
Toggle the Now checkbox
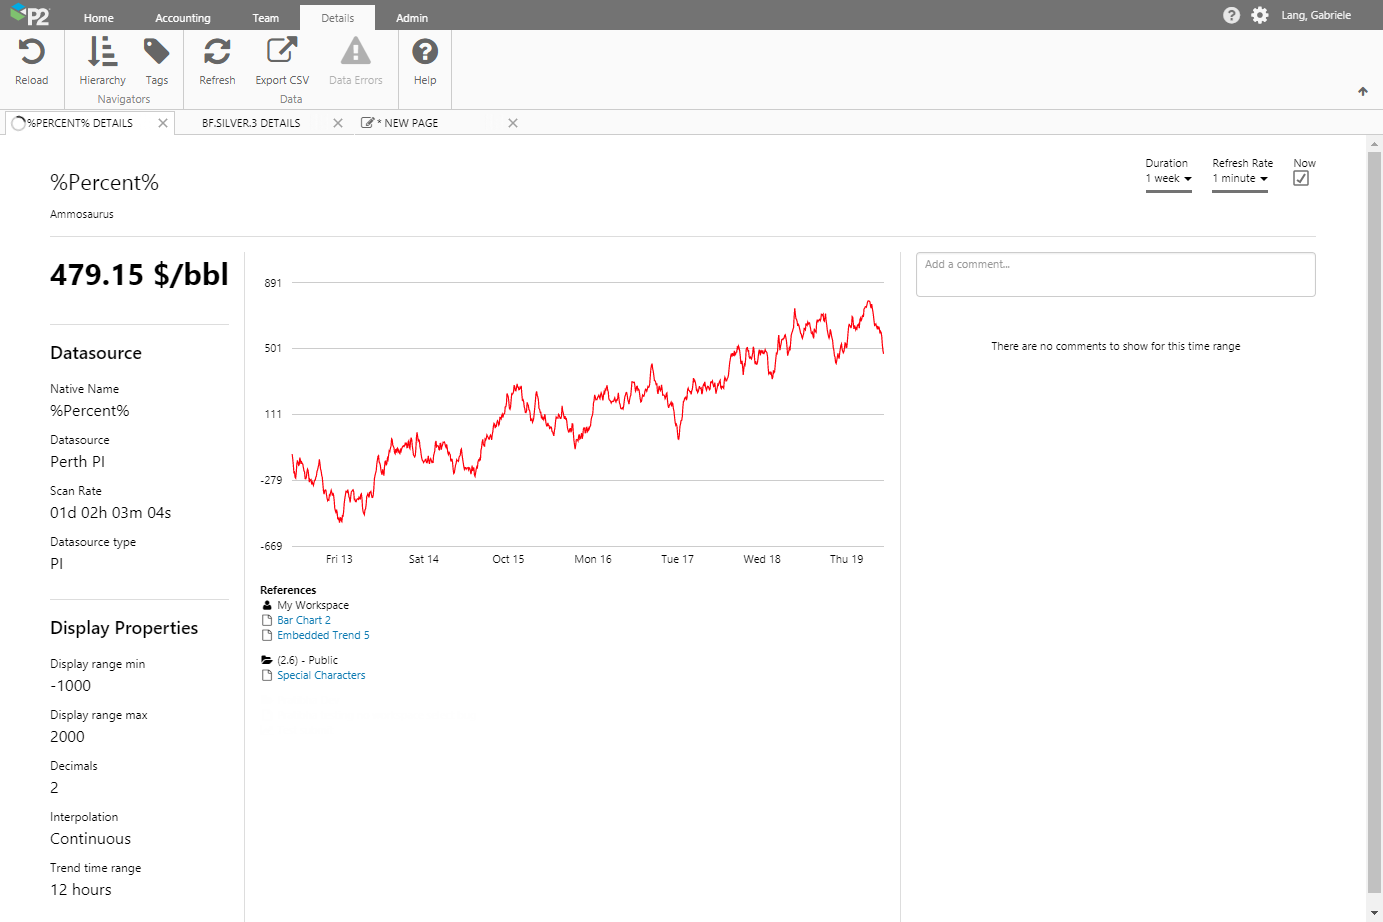tap(1301, 179)
